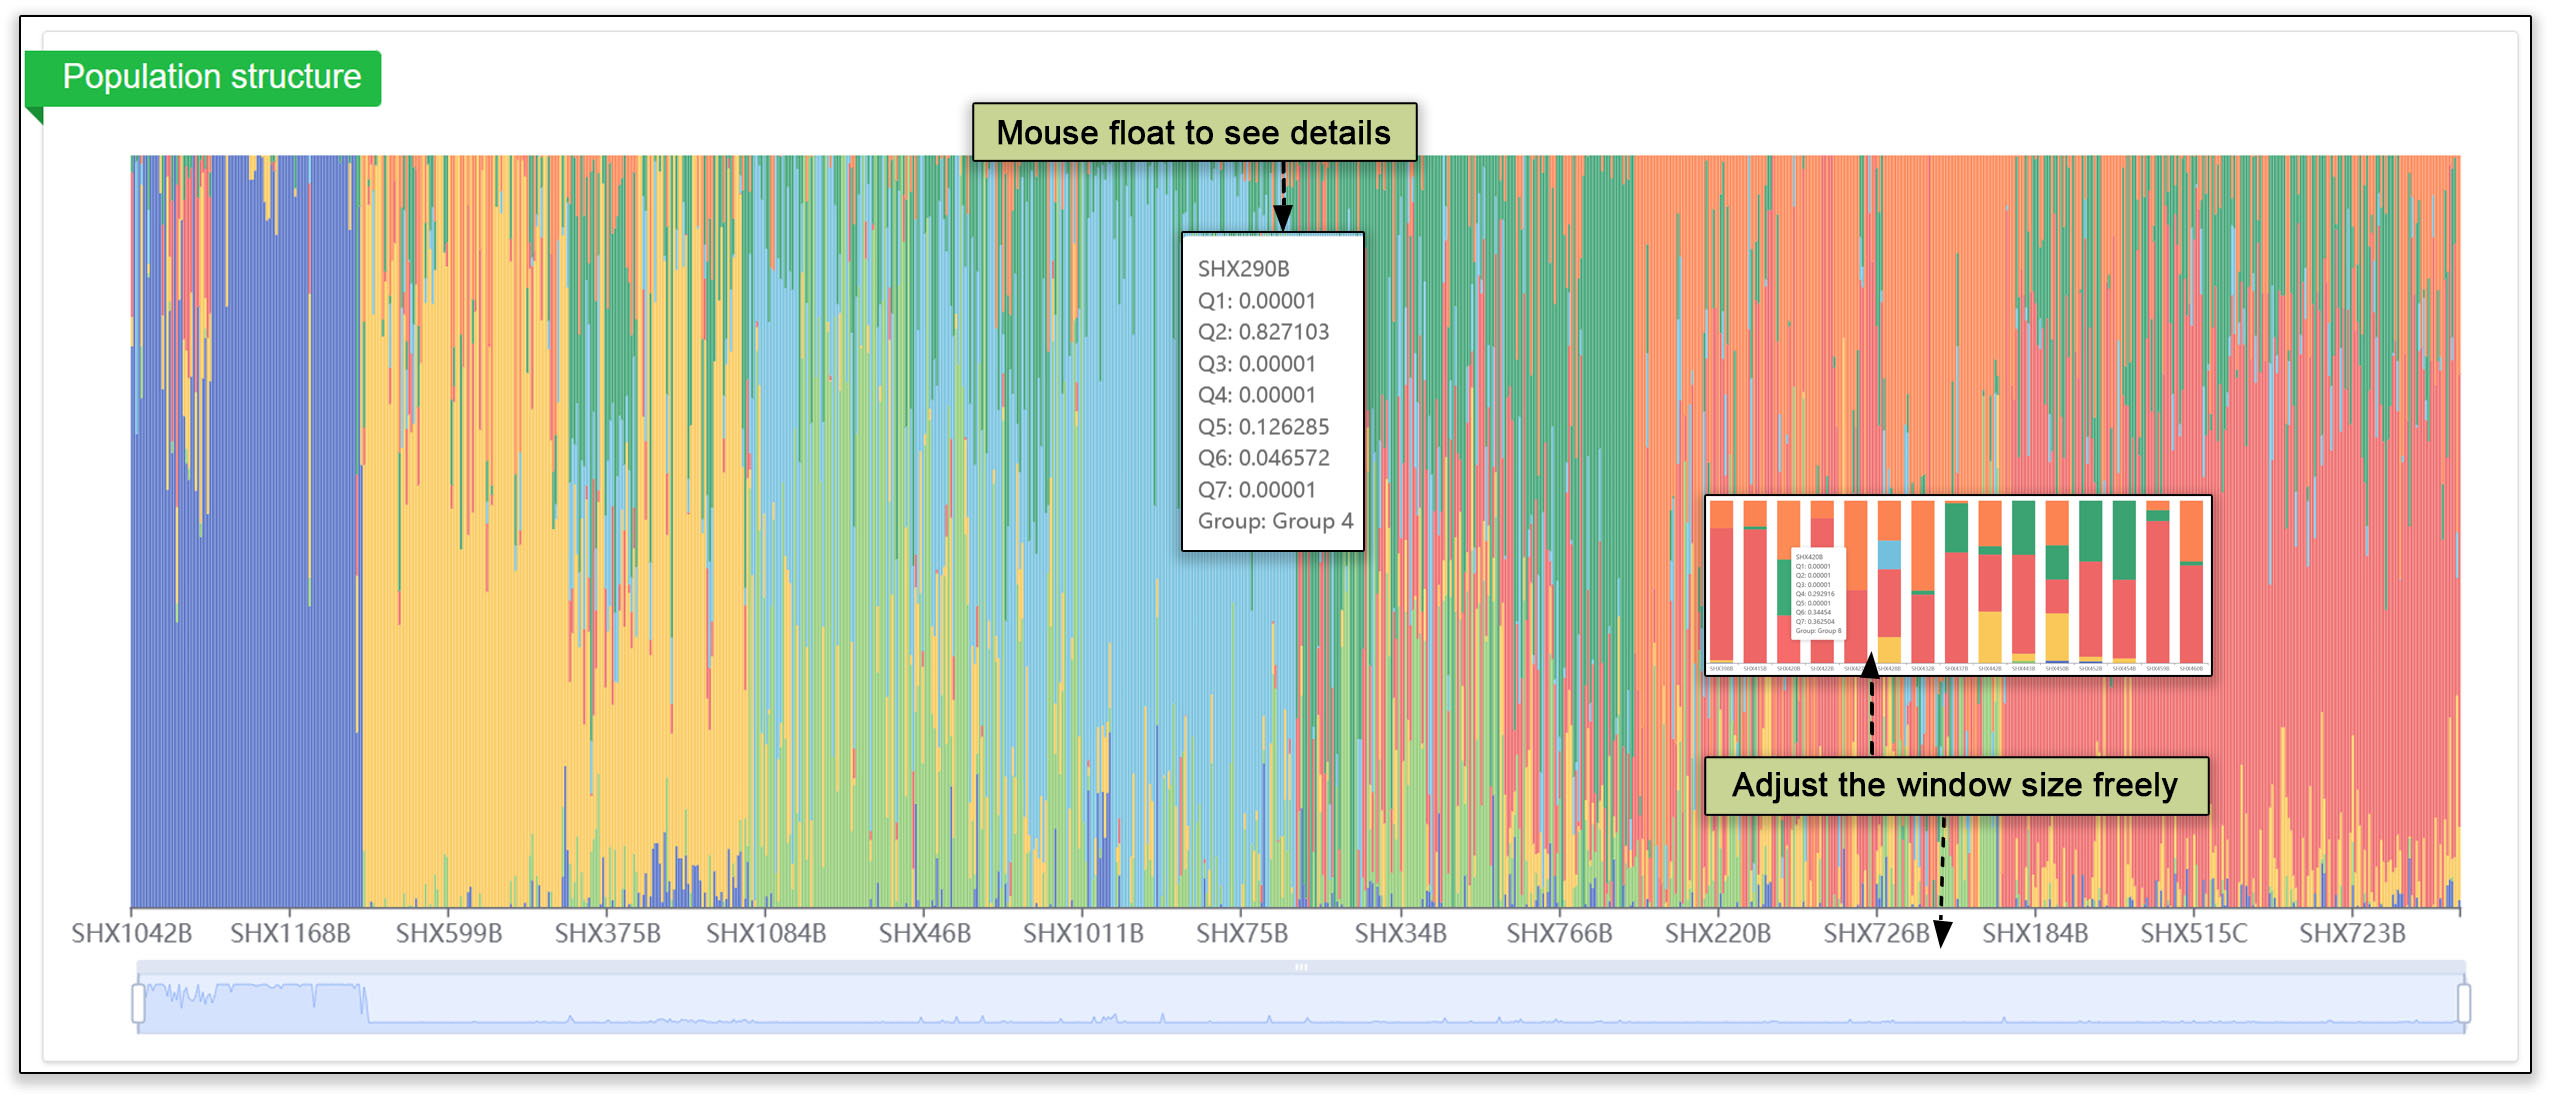This screenshot has width=2552, height=1095.
Task: Click the 'Adjust the window size freely' callout
Action: pos(1955,785)
